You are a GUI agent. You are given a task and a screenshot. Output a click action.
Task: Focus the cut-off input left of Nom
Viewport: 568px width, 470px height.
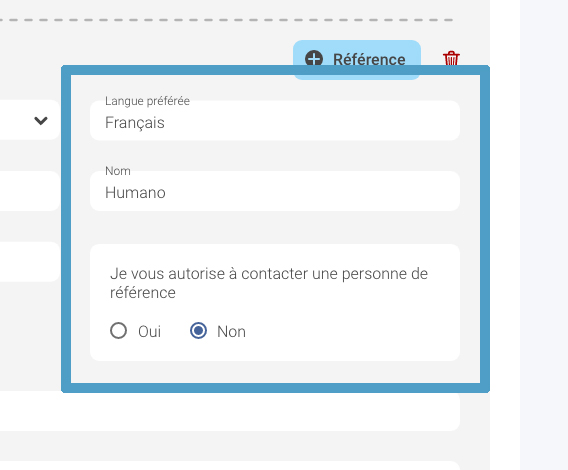(30, 191)
